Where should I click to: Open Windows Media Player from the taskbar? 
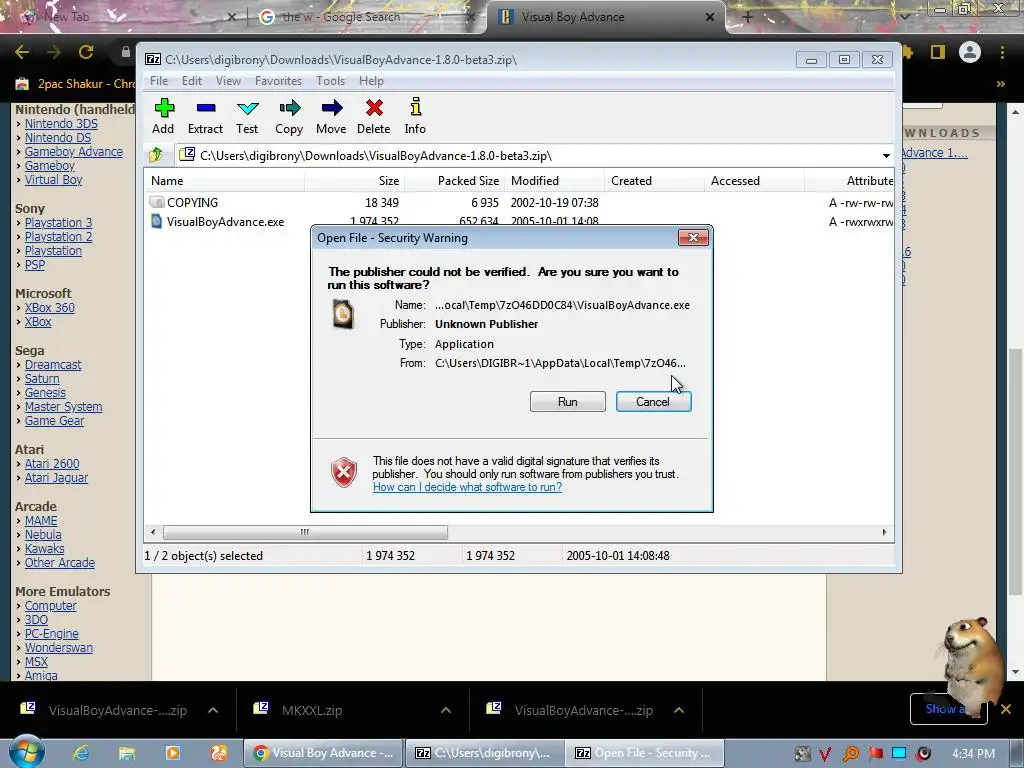(x=173, y=753)
